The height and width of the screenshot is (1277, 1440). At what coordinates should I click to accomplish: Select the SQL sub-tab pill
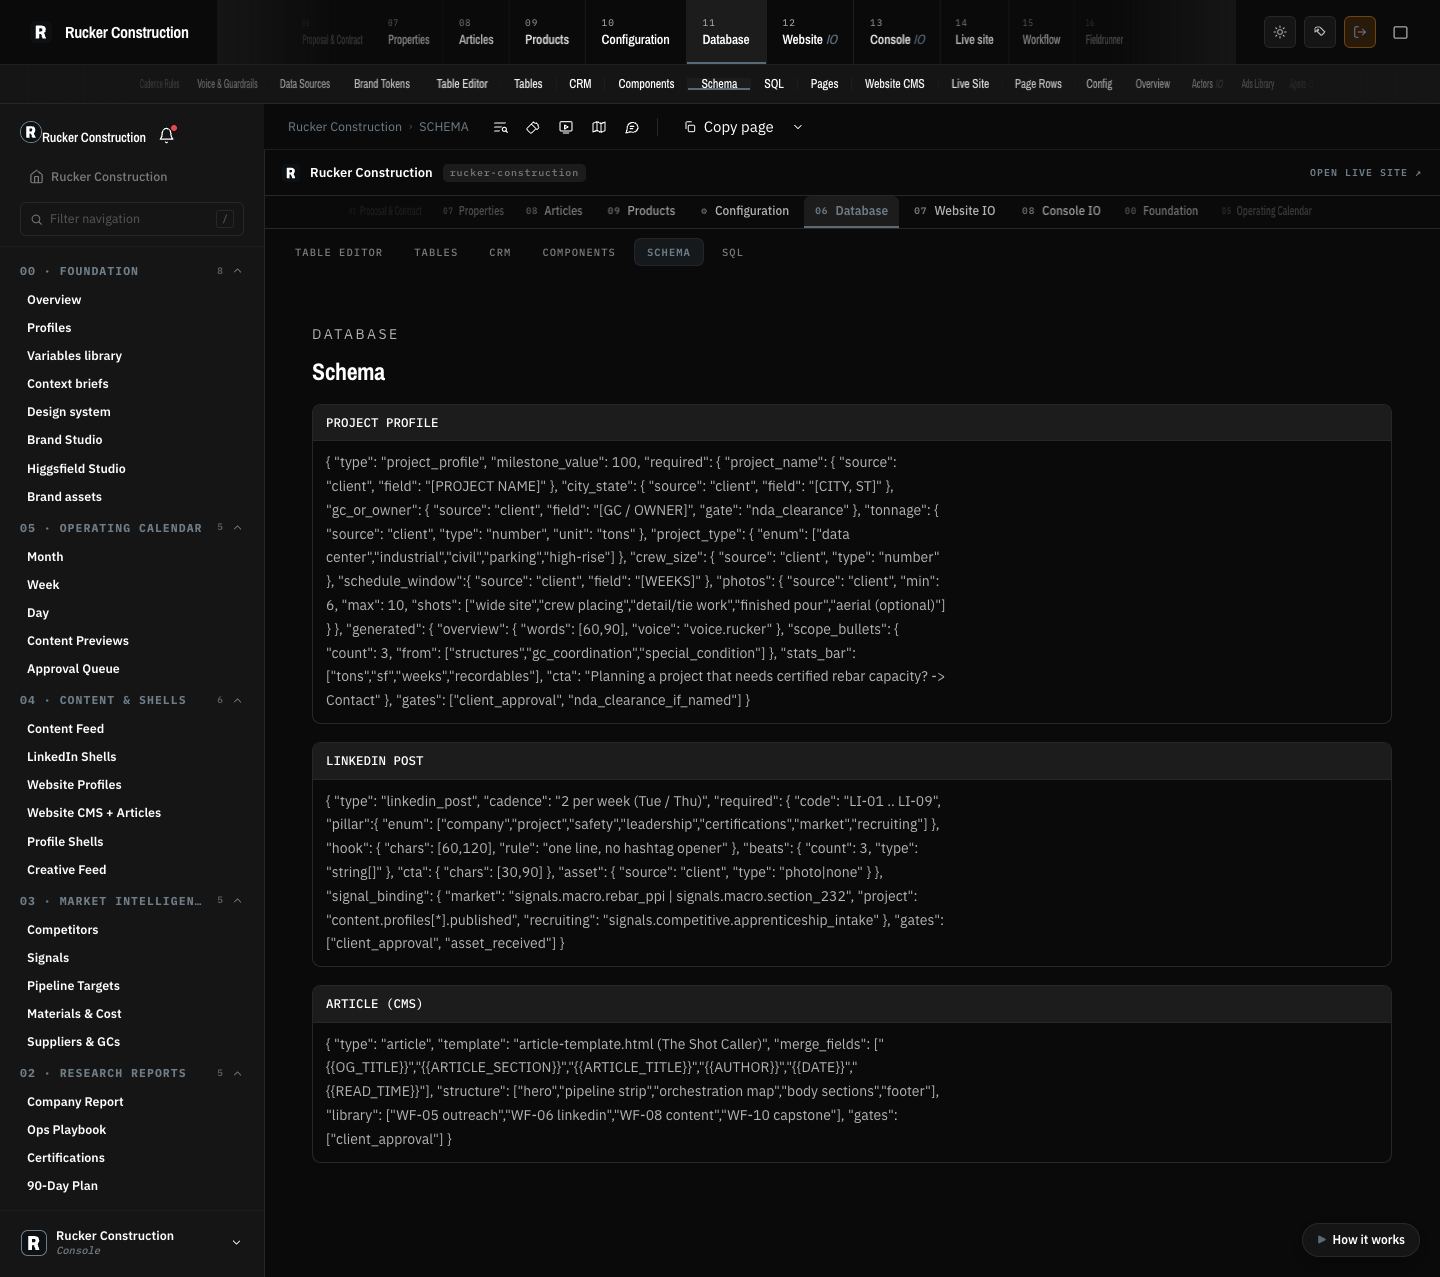coord(733,253)
